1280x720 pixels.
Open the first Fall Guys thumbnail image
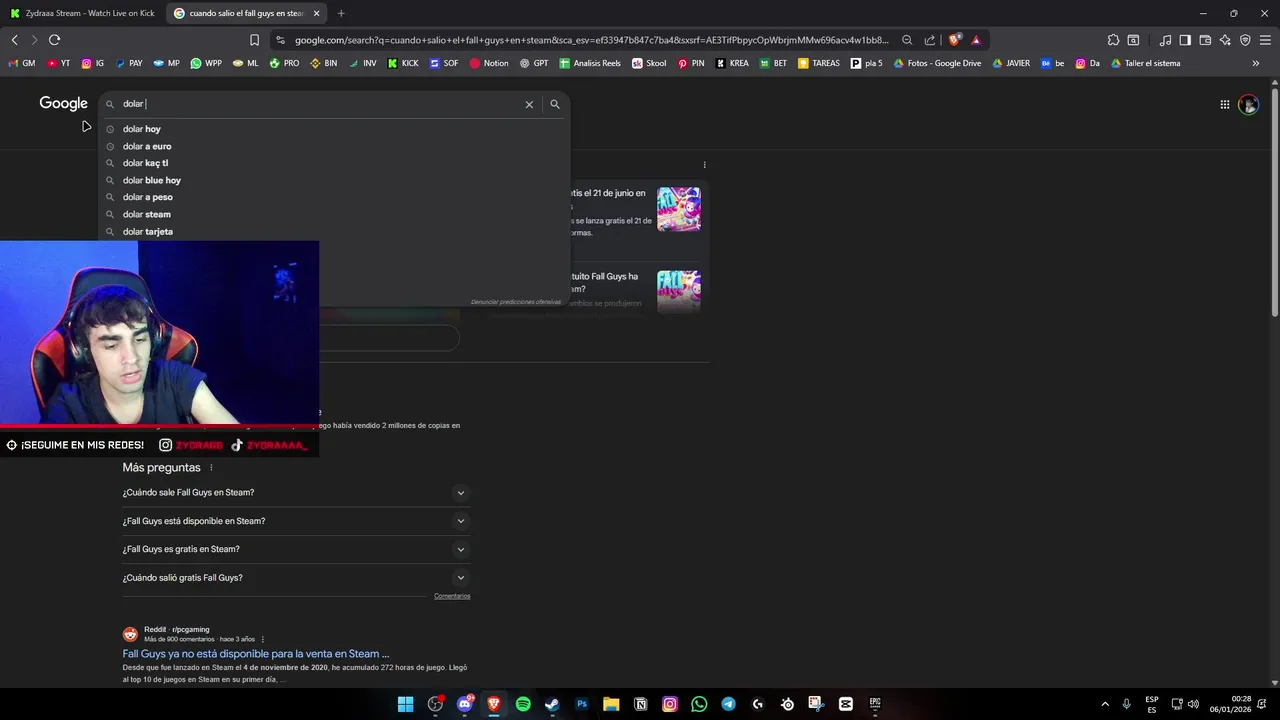[679, 209]
